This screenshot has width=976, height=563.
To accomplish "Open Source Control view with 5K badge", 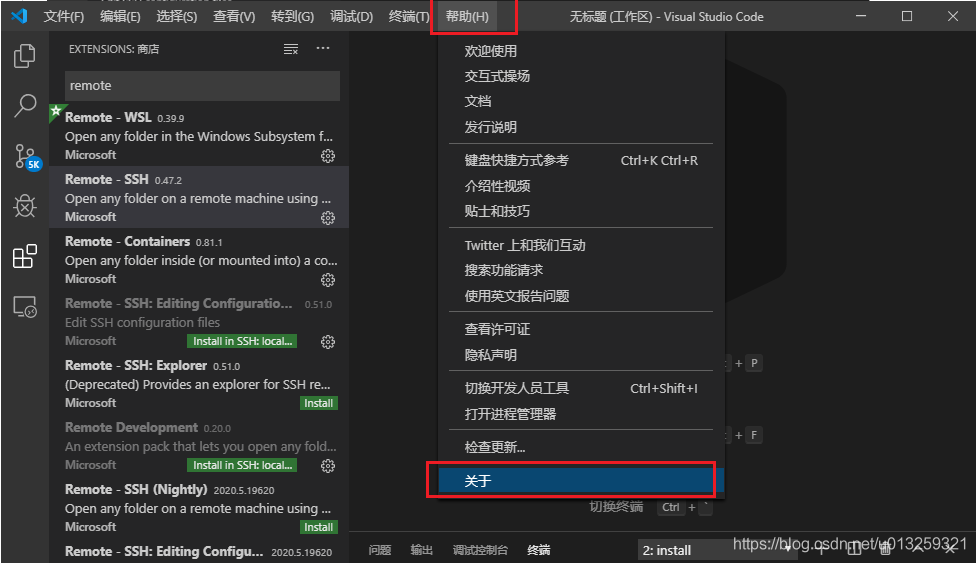I will point(27,157).
